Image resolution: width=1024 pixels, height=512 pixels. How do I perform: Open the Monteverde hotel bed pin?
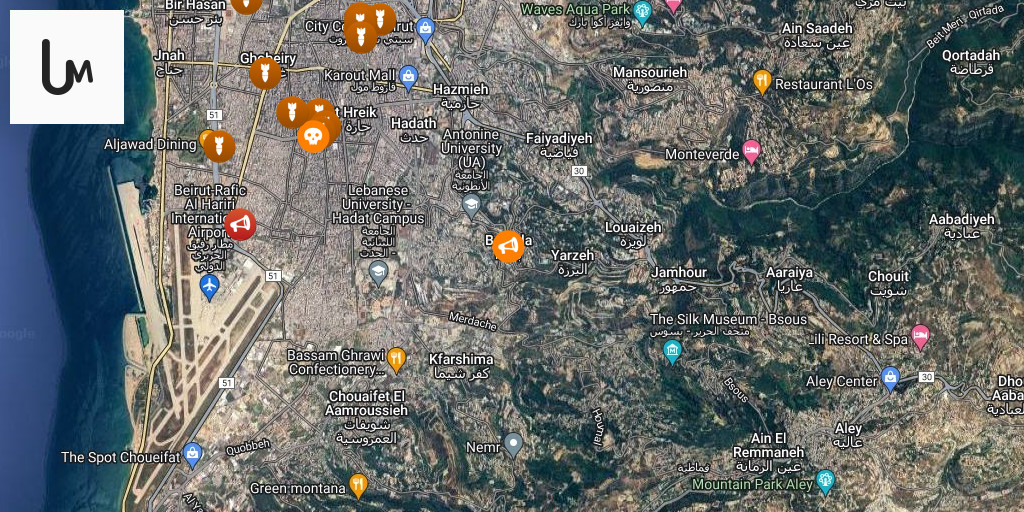point(752,152)
